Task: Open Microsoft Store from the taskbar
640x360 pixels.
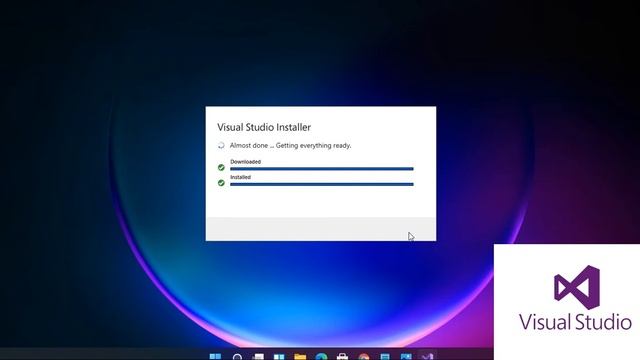Action: tap(342, 357)
